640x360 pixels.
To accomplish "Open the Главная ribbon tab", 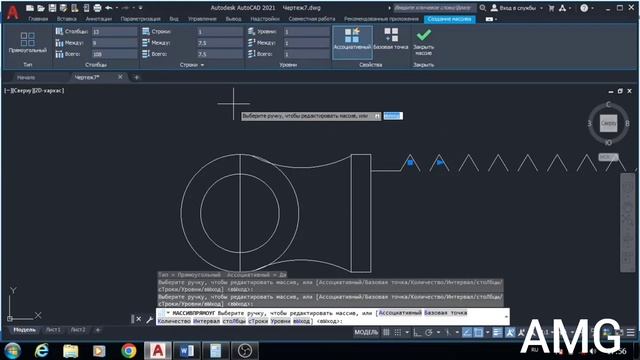I will click(38, 19).
